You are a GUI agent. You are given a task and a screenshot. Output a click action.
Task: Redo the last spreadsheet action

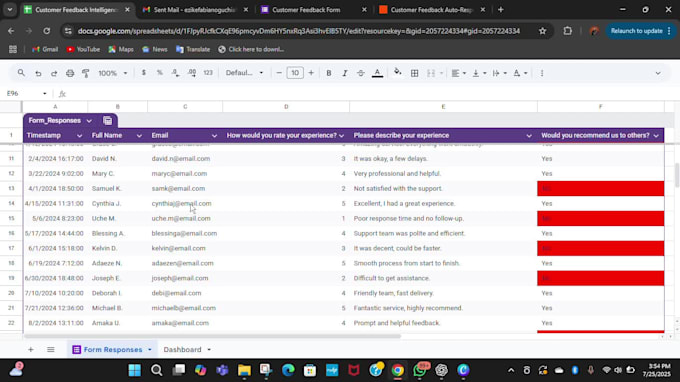pyautogui.click(x=54, y=73)
